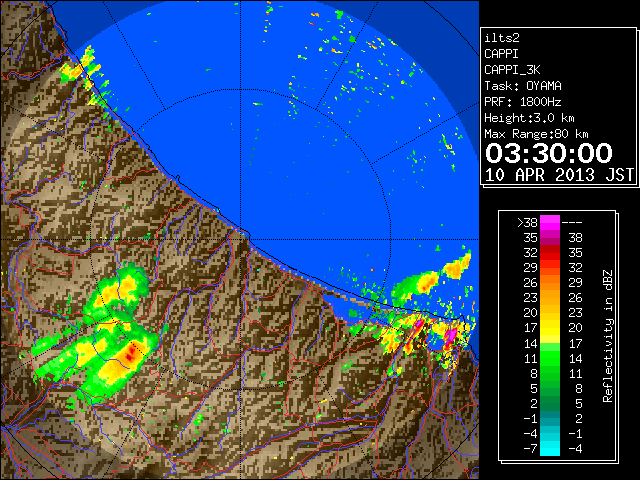Click the 'Height:3.0 km' label
Screen dimensions: 640x480
529,118
